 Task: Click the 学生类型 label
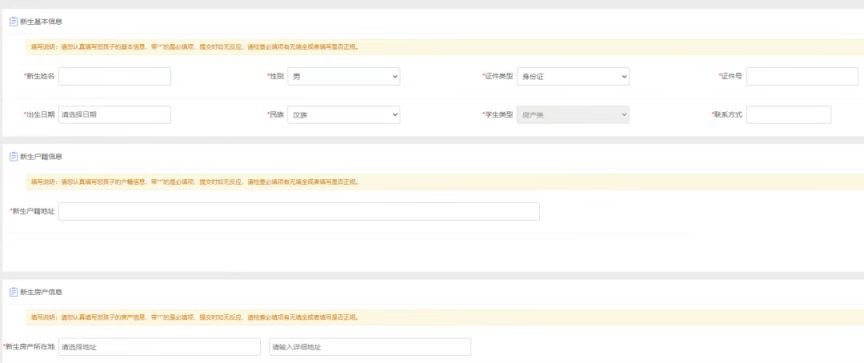[498, 115]
